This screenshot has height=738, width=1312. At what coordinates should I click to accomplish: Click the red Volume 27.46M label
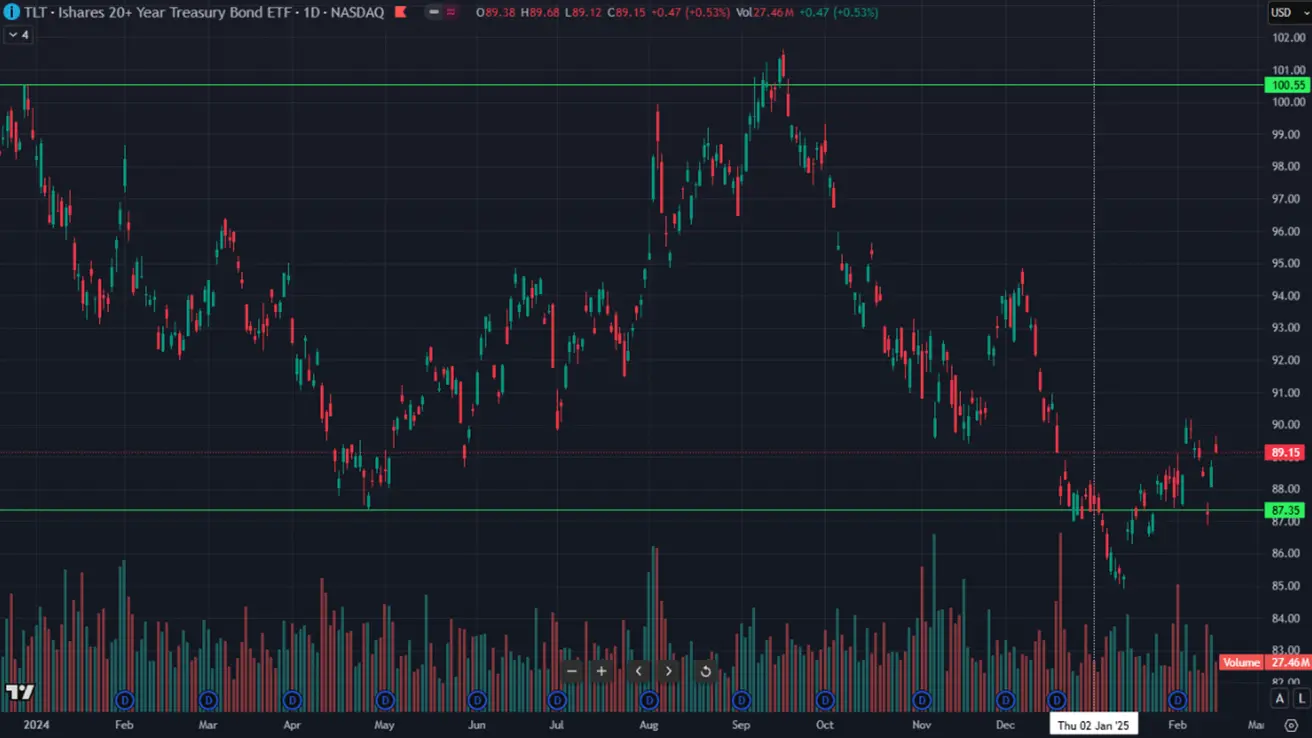pyautogui.click(x=1264, y=663)
